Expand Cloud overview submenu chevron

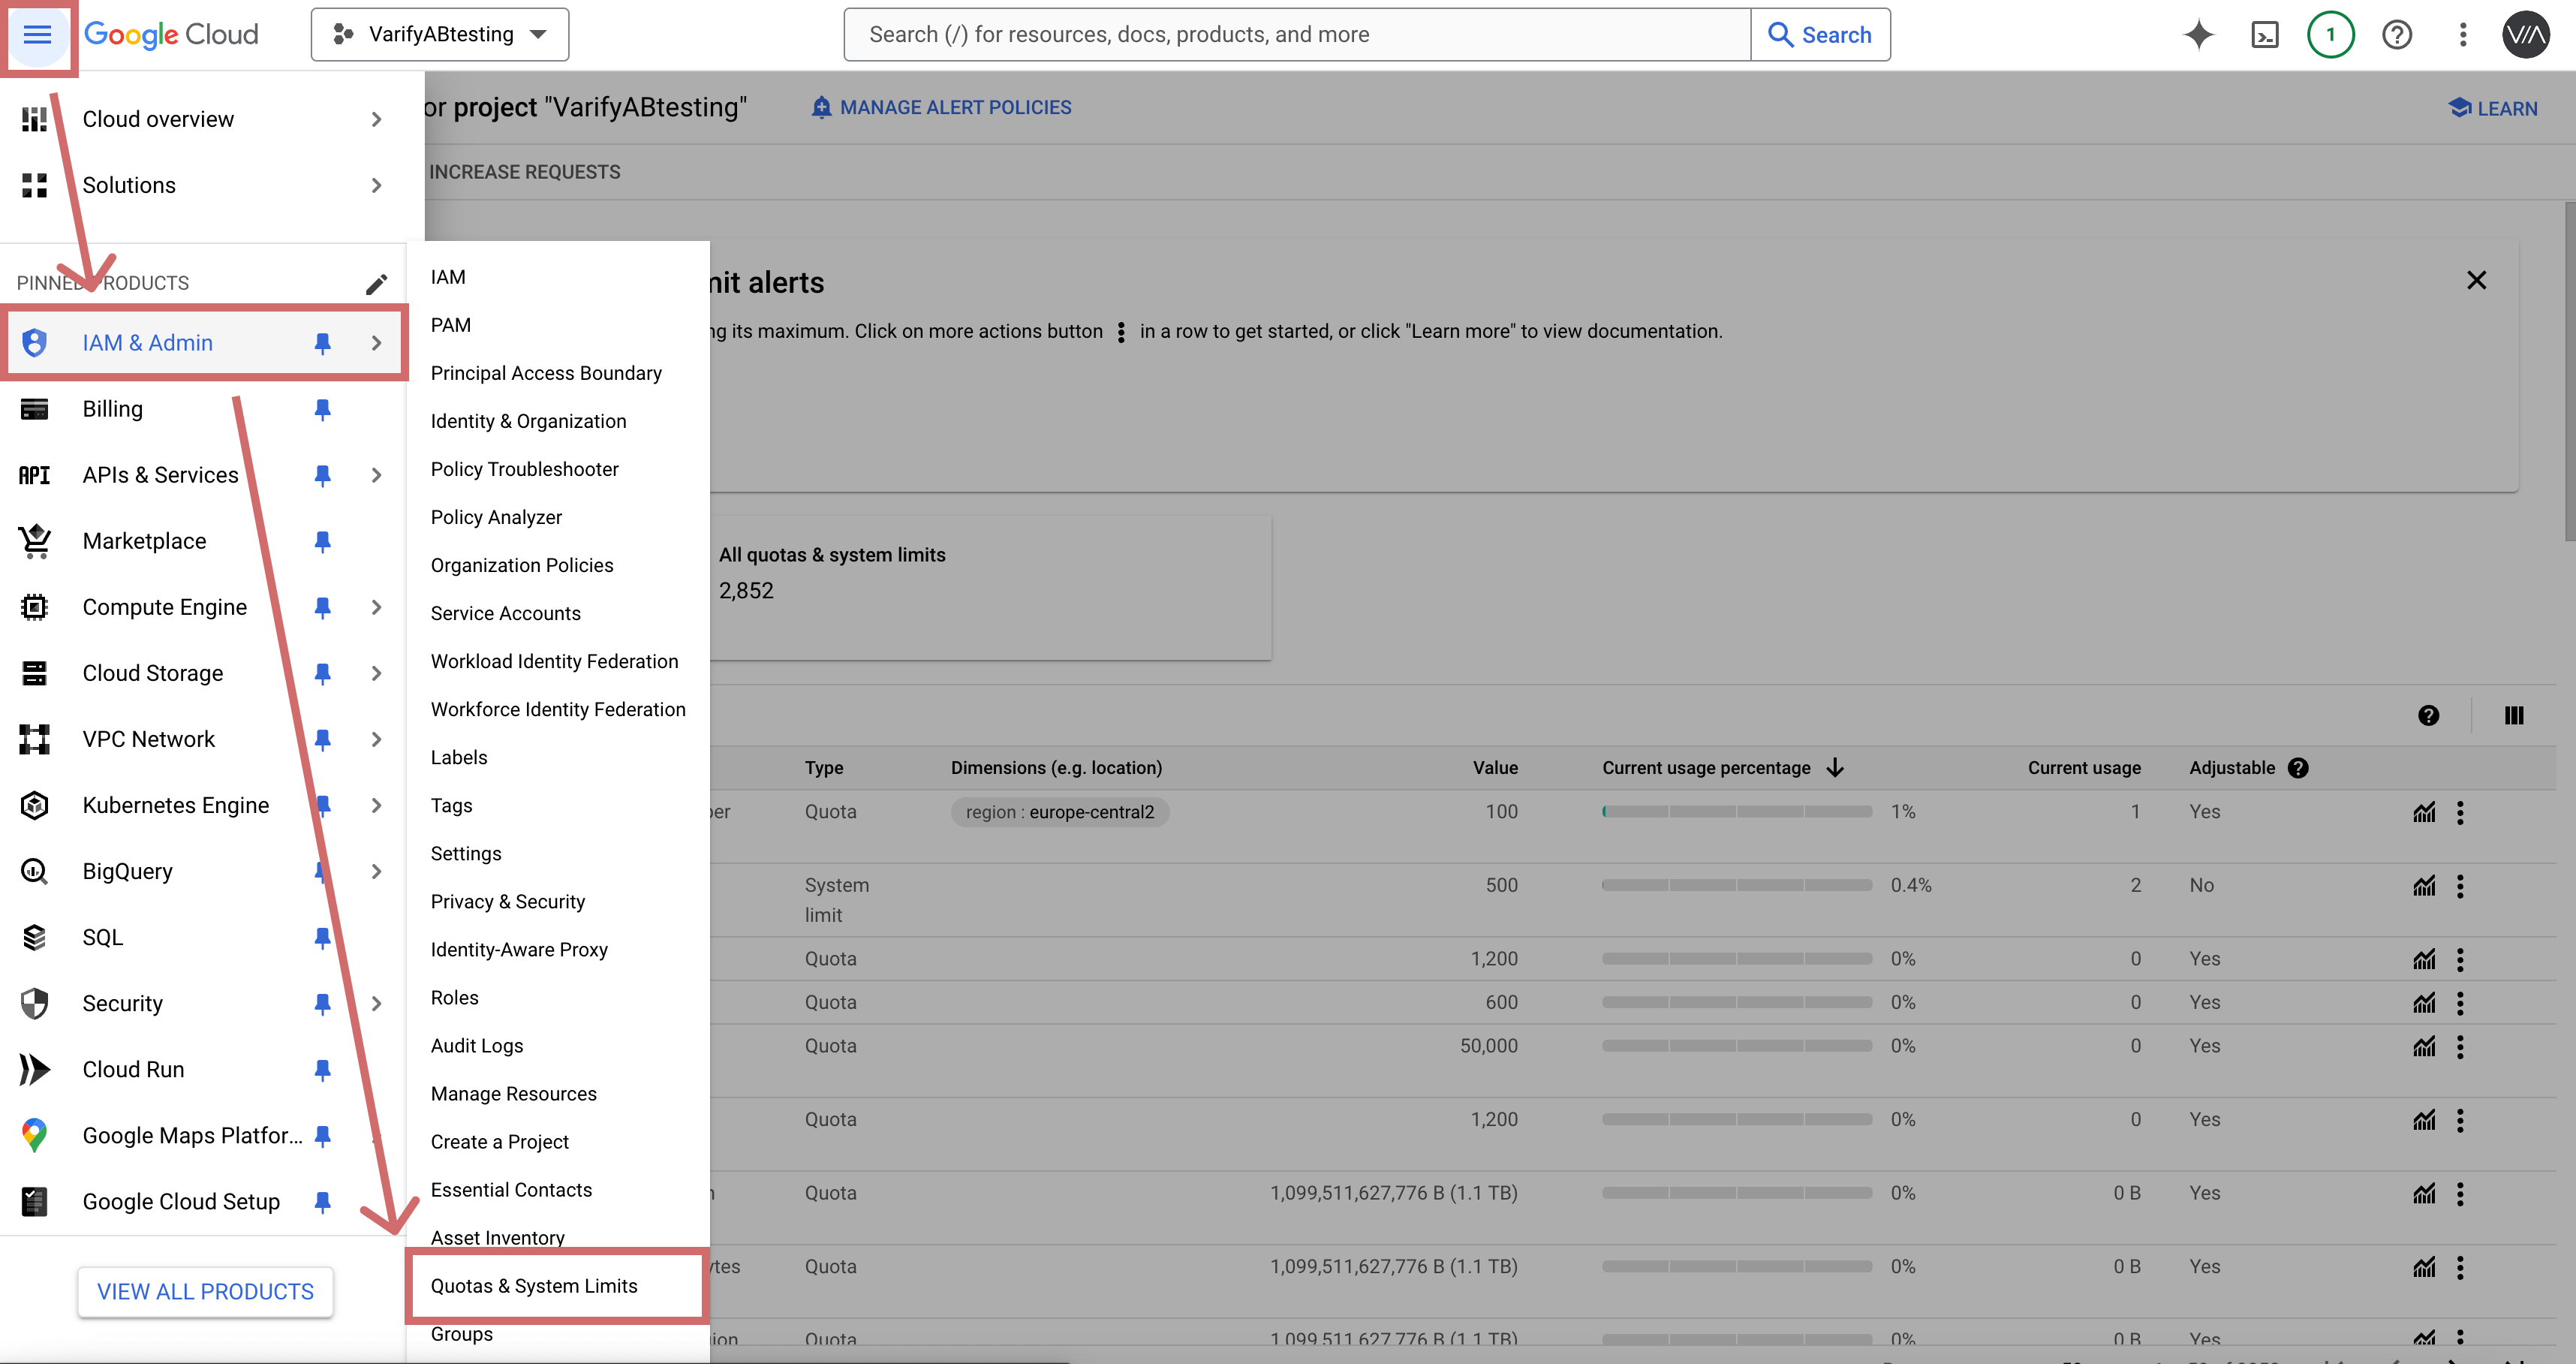coord(376,119)
